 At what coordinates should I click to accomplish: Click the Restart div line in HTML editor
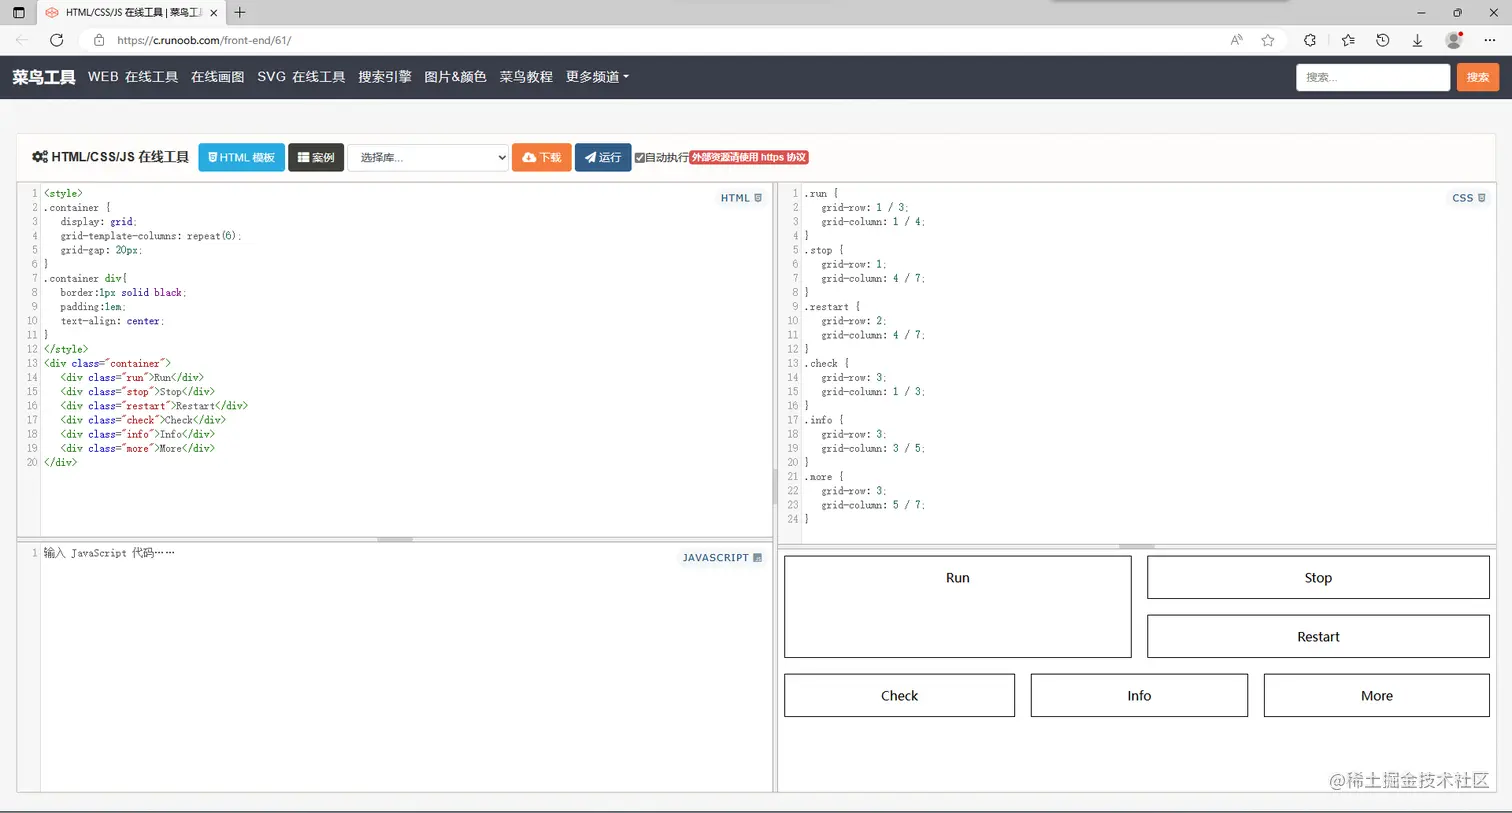[x=154, y=406]
